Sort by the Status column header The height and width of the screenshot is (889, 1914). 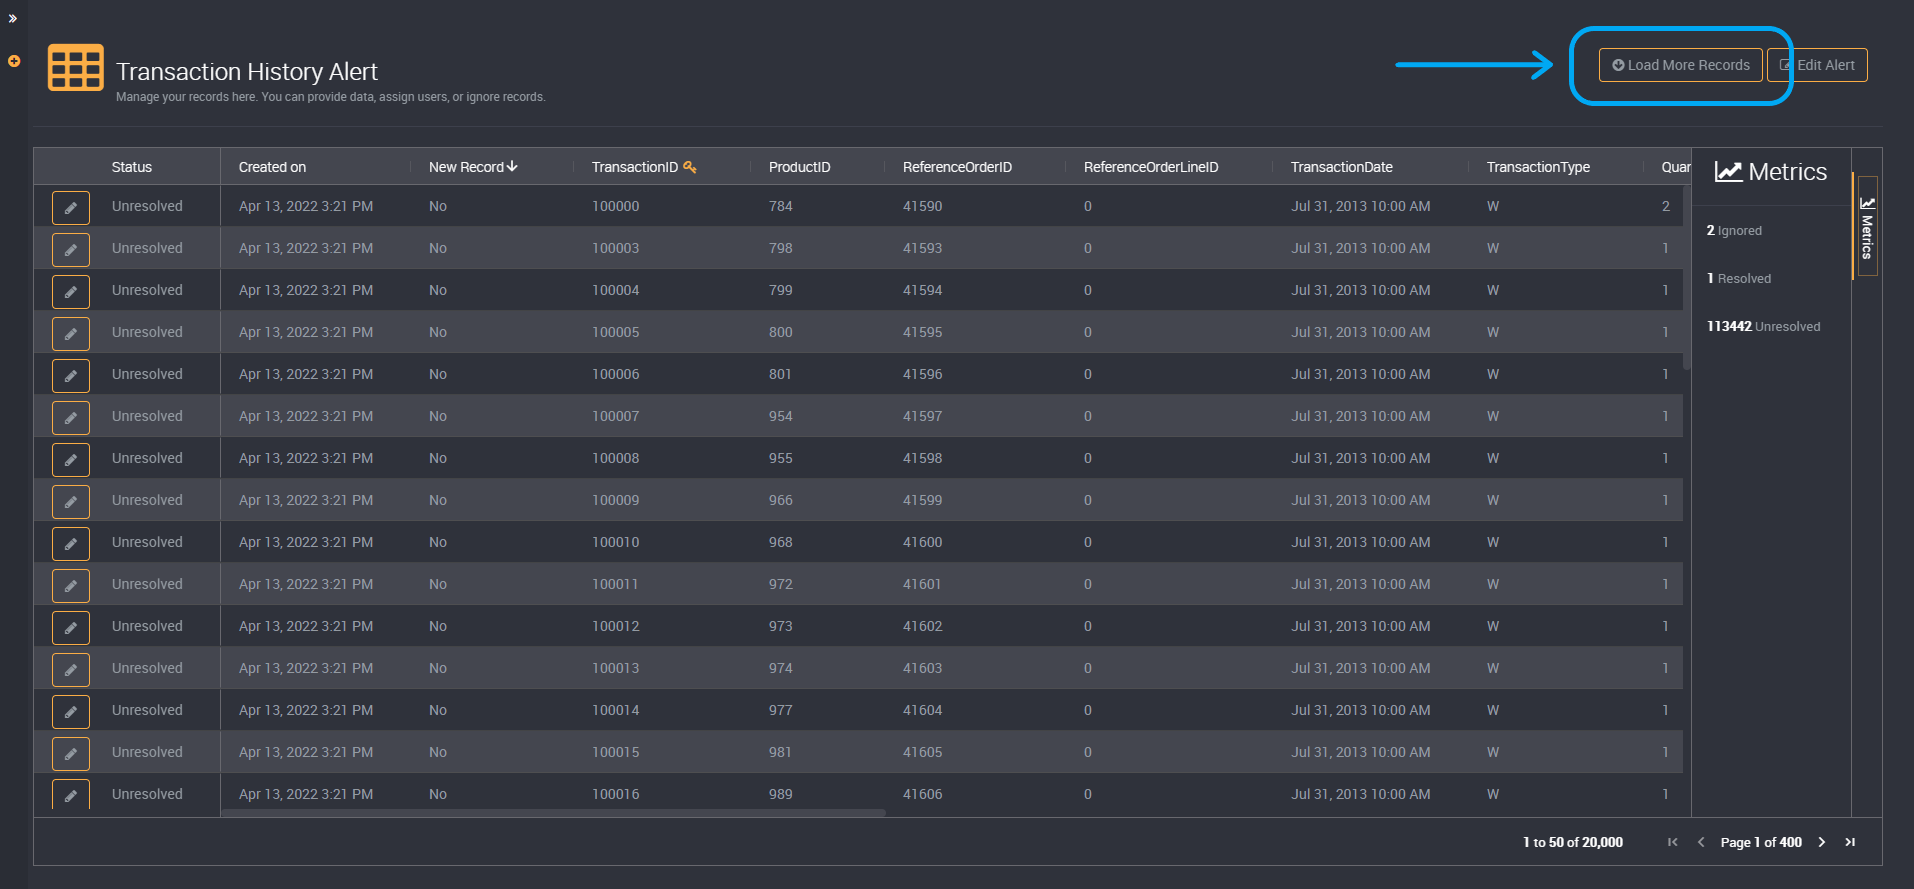point(132,167)
